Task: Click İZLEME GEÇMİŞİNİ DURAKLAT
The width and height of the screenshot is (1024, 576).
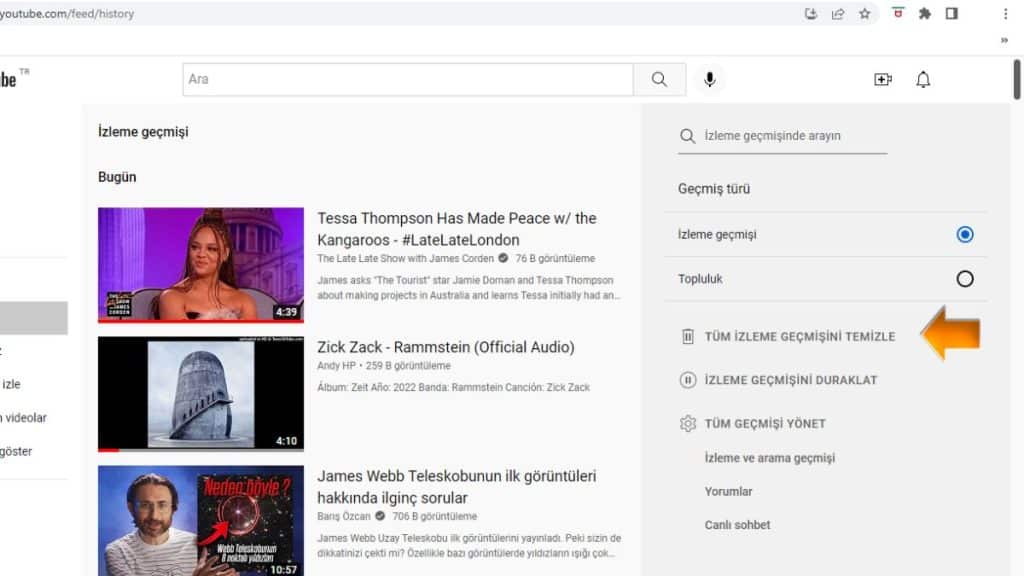Action: (x=790, y=380)
